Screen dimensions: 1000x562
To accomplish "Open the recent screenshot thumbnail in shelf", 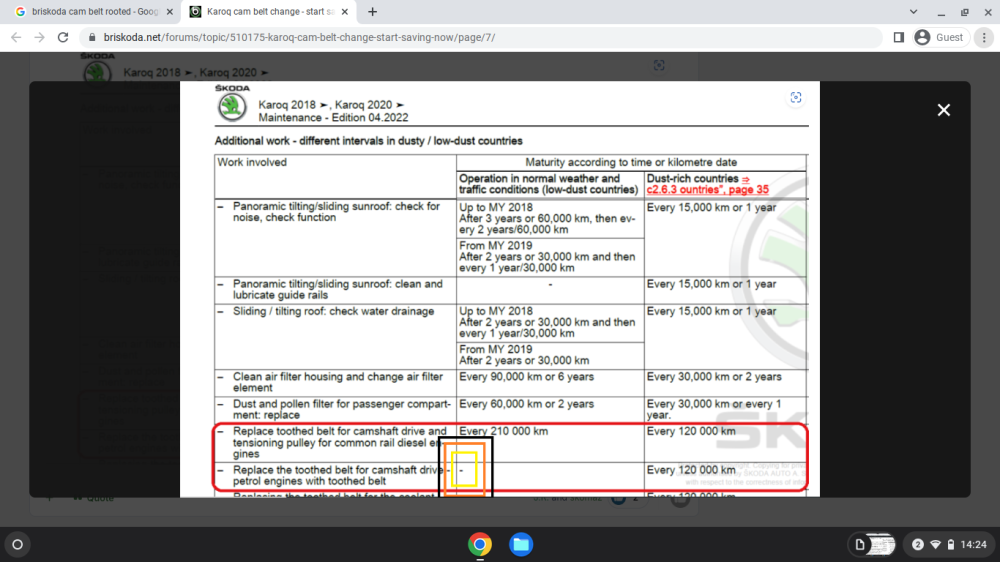I will 882,544.
